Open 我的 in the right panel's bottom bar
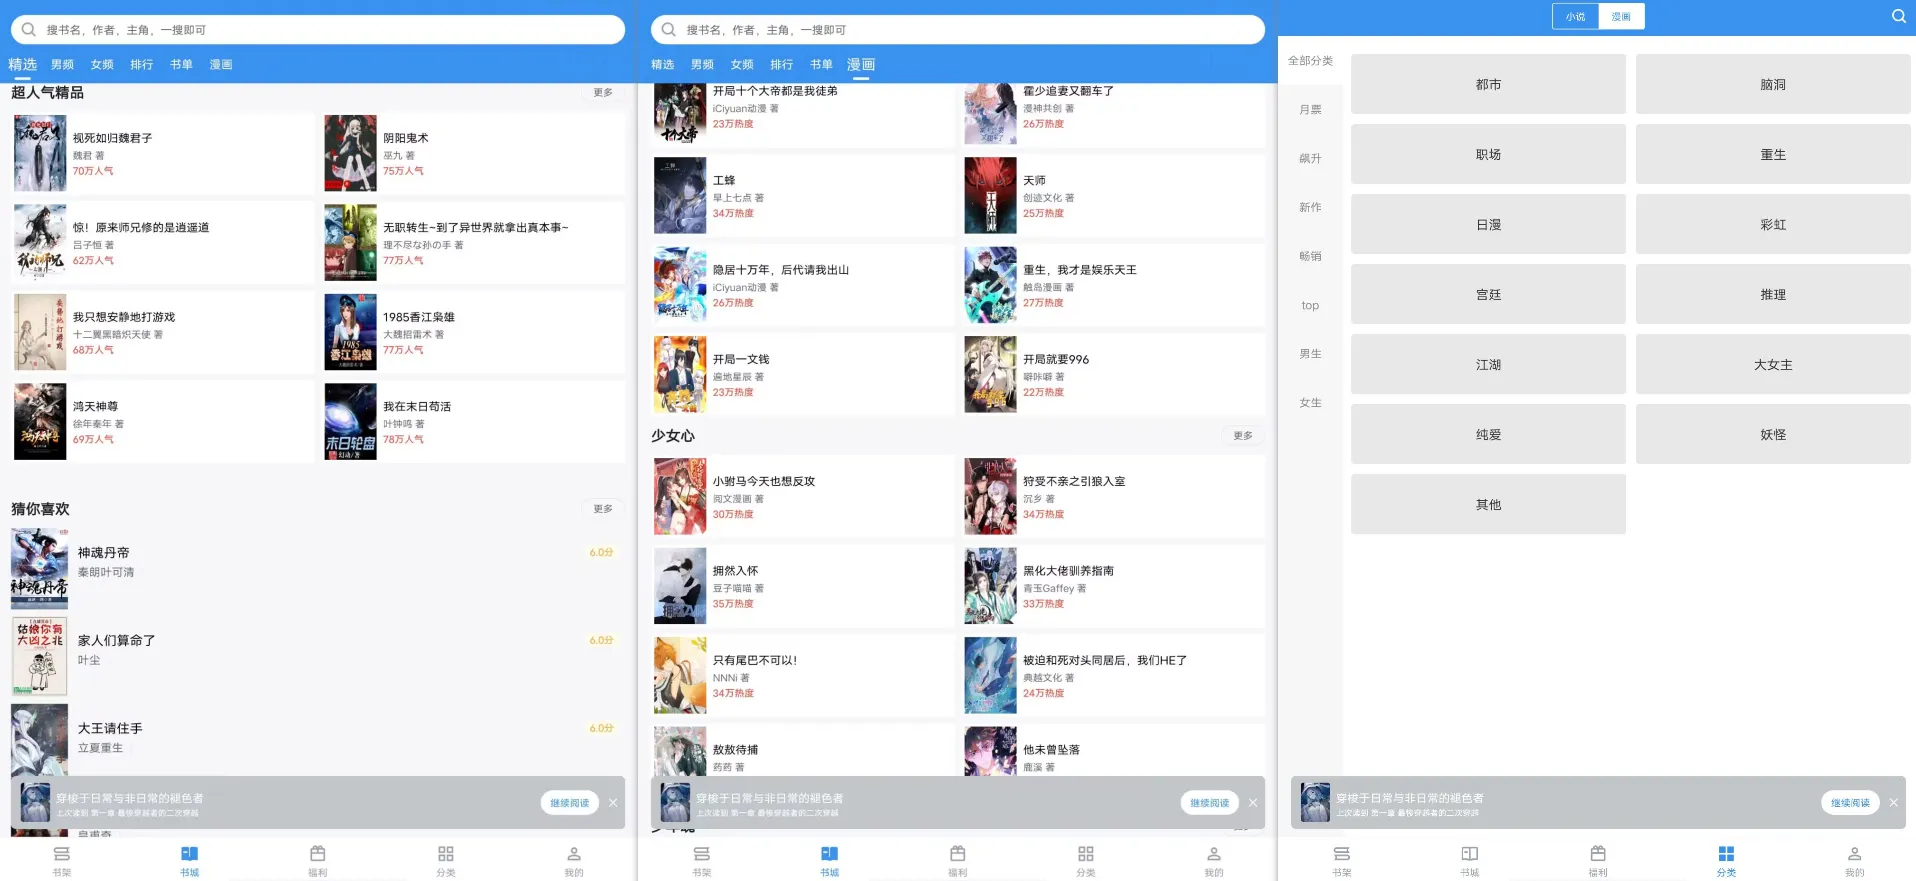The width and height of the screenshot is (1916, 881). [x=1854, y=860]
